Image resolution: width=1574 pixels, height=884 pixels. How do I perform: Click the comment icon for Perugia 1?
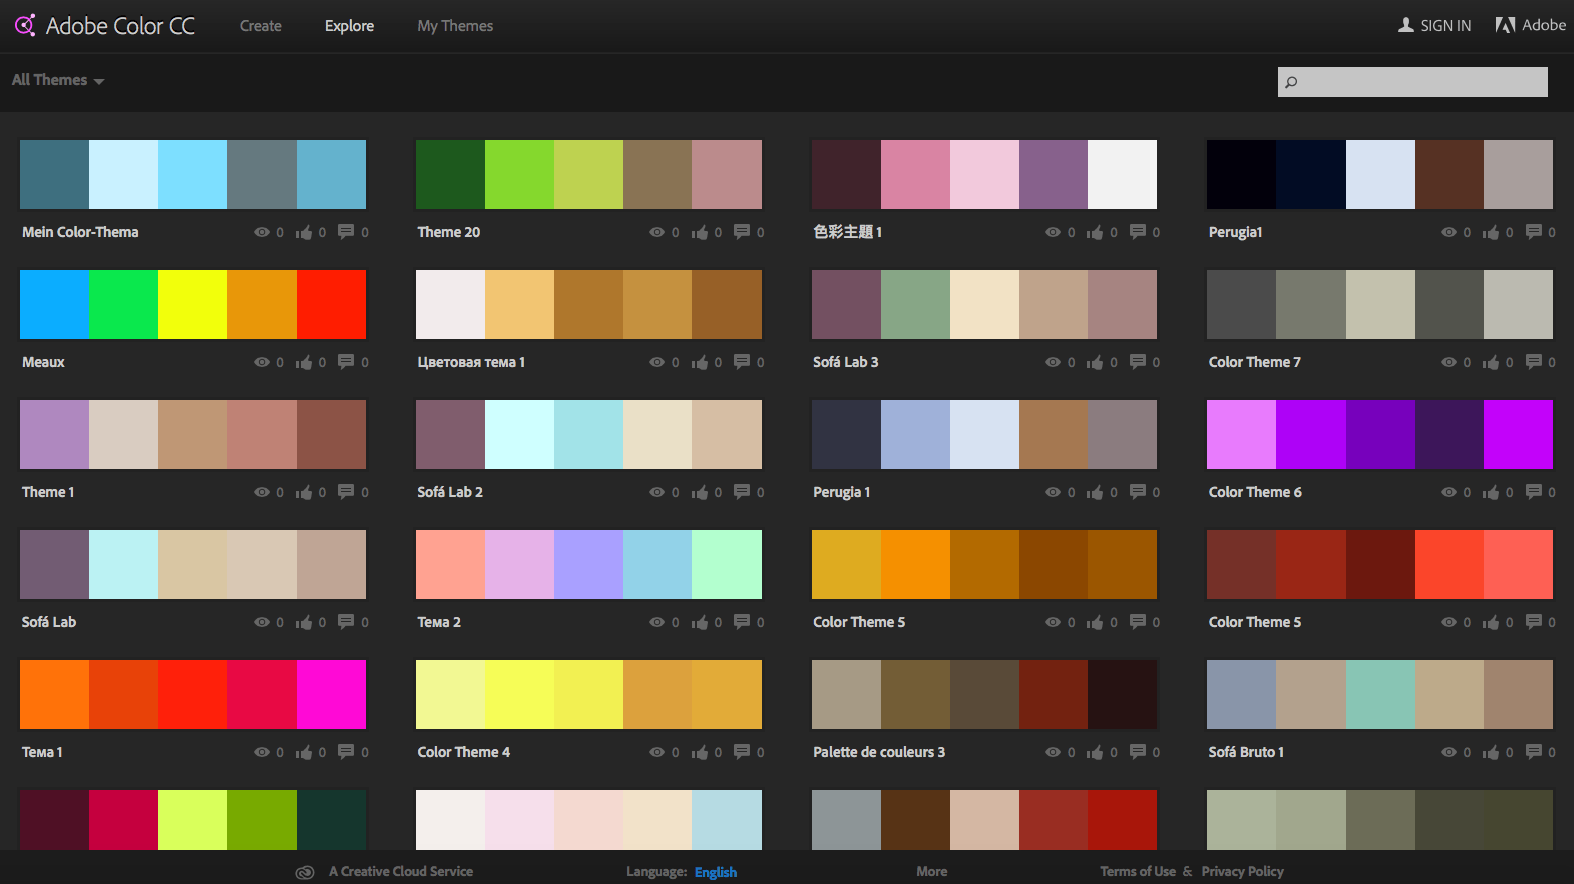coord(1138,492)
